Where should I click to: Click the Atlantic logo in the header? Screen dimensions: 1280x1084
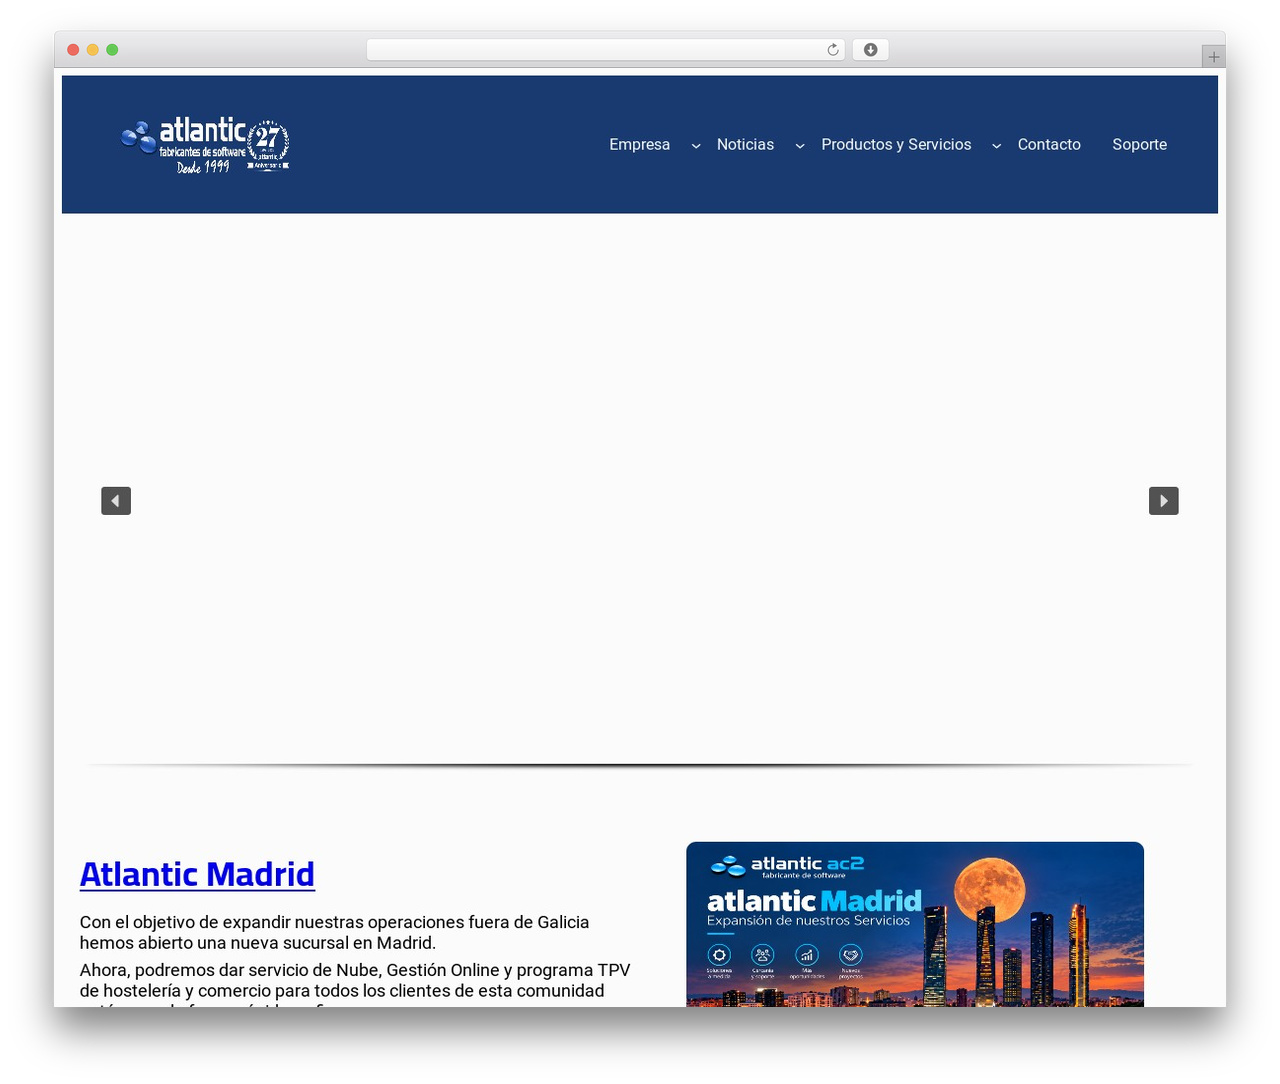click(205, 145)
